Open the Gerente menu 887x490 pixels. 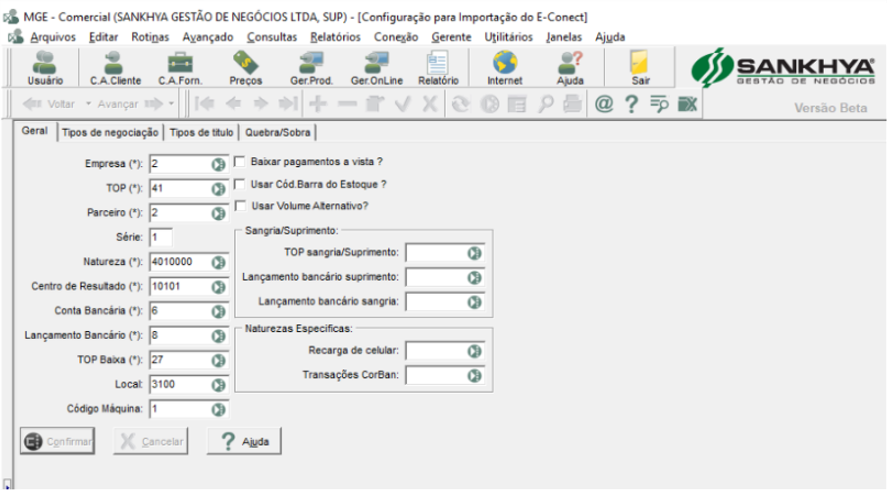[x=451, y=37]
